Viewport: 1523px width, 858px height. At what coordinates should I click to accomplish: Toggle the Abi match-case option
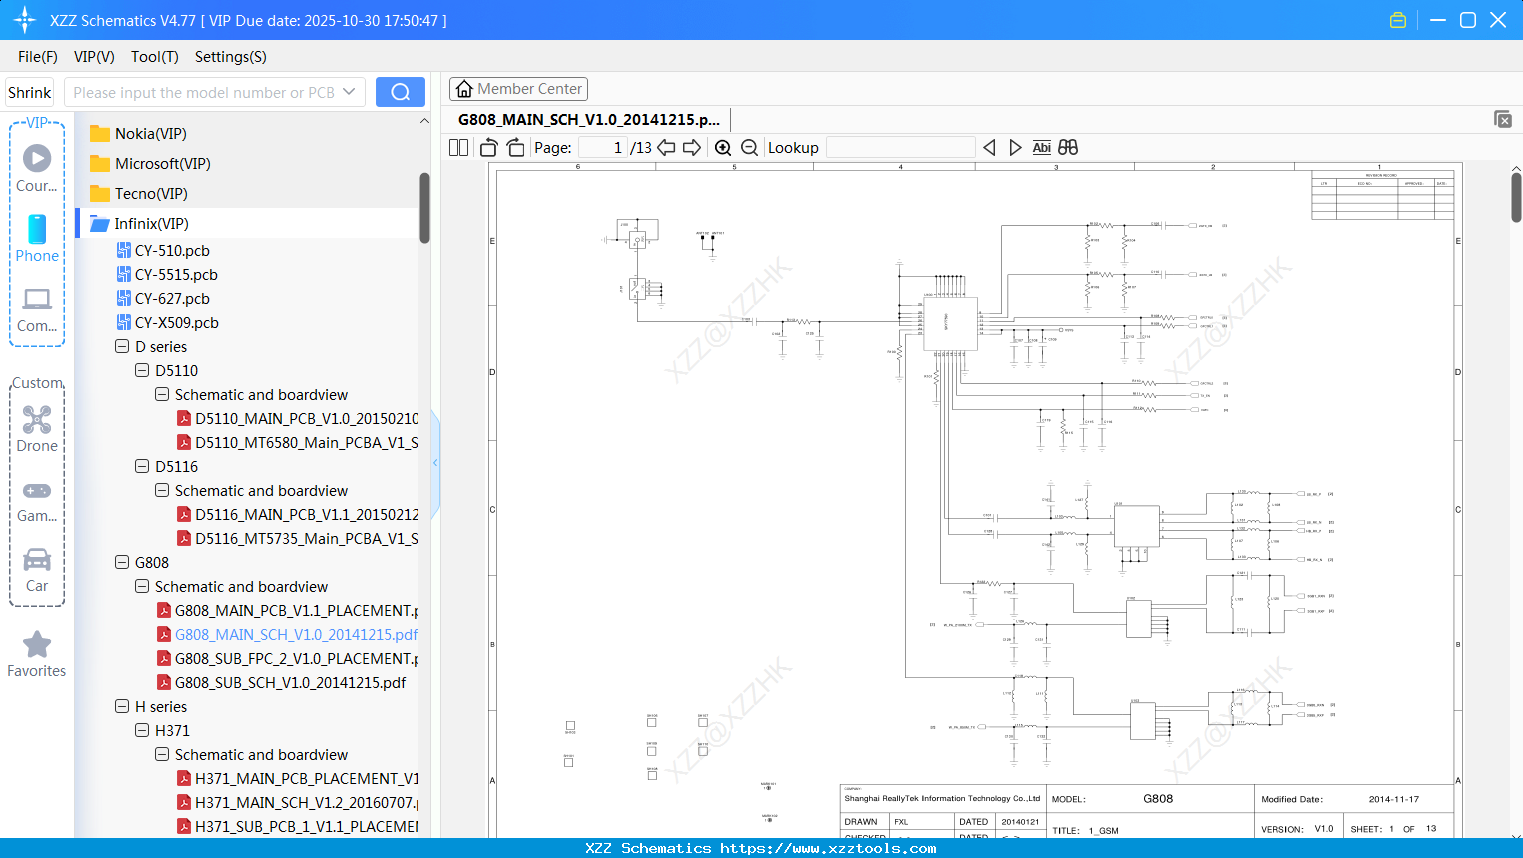click(x=1042, y=147)
